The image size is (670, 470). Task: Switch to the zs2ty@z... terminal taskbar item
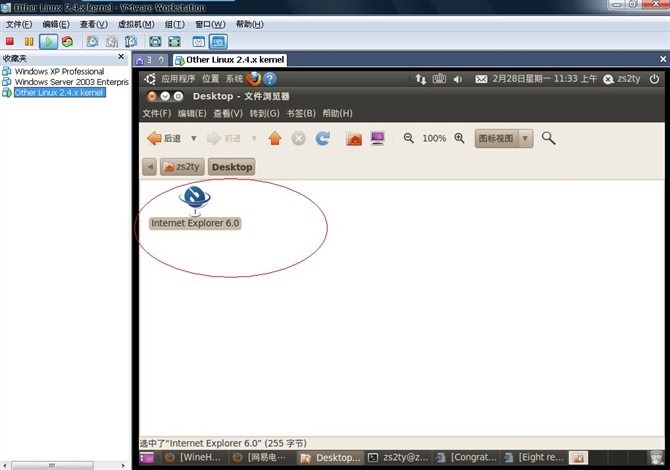398,457
